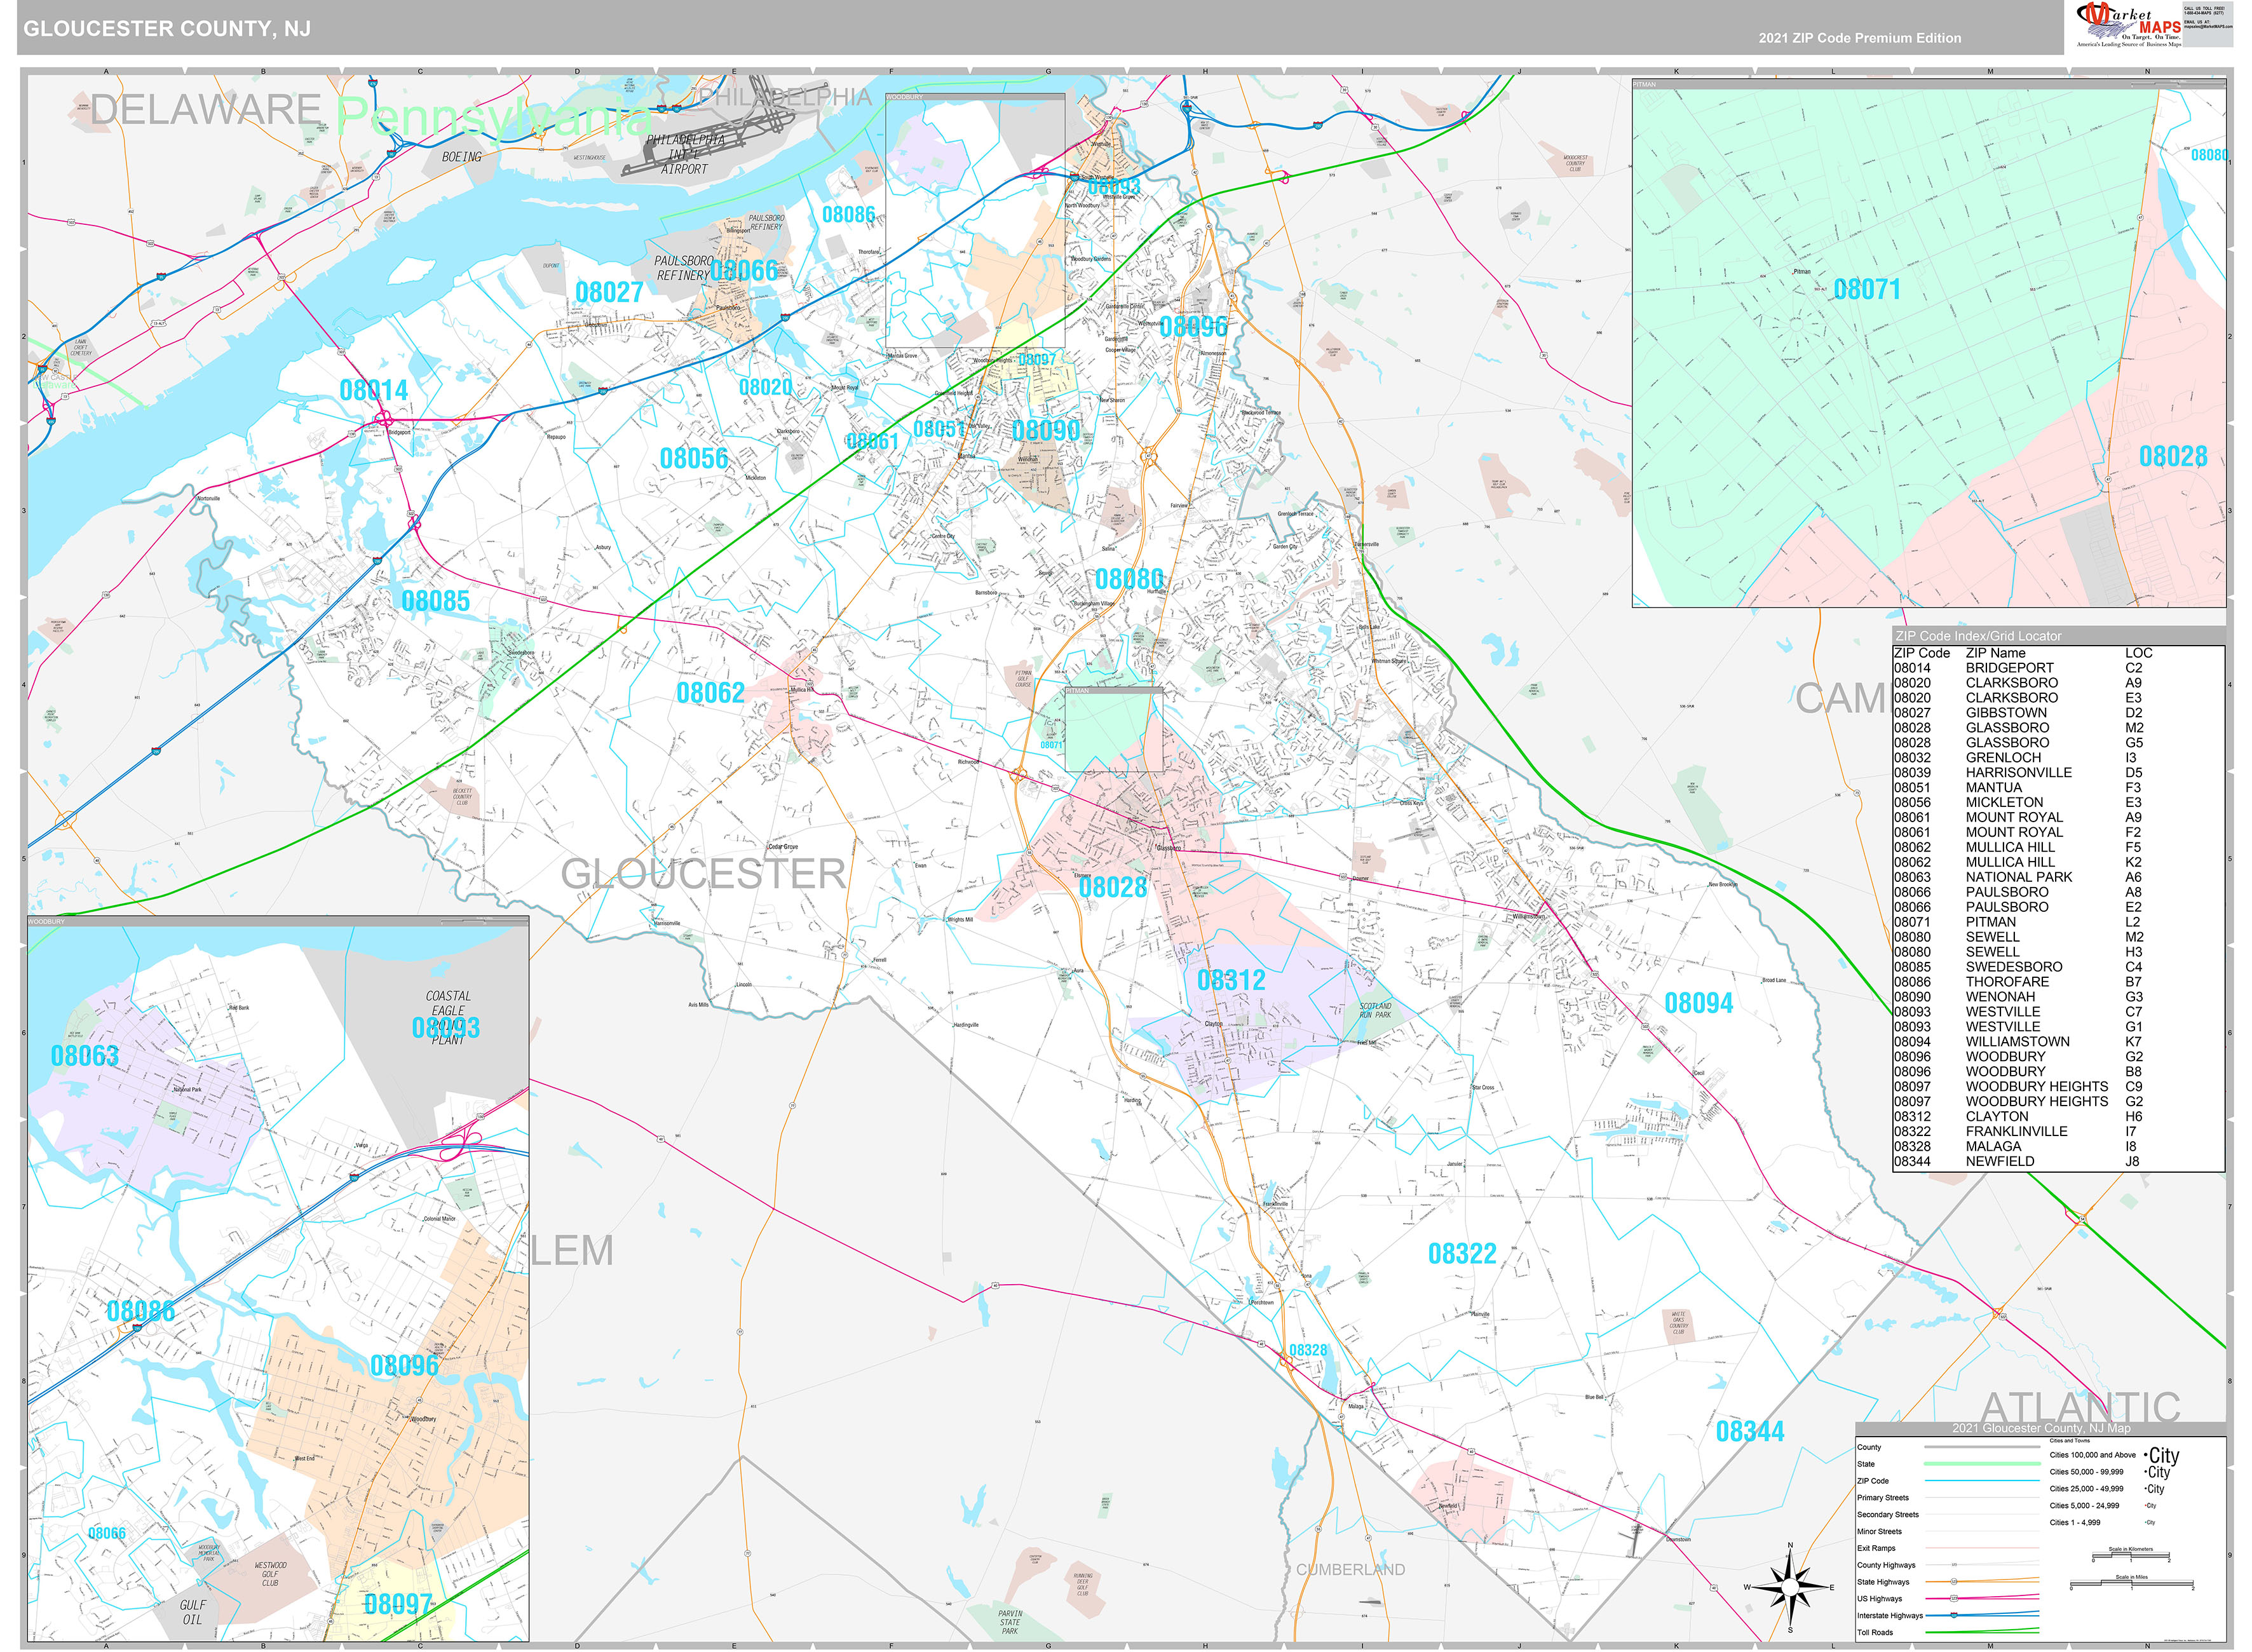The height and width of the screenshot is (1652, 2252).
Task: Click the '2021 Gloucester County, NJ Map' legend title
Action: pos(2041,1428)
